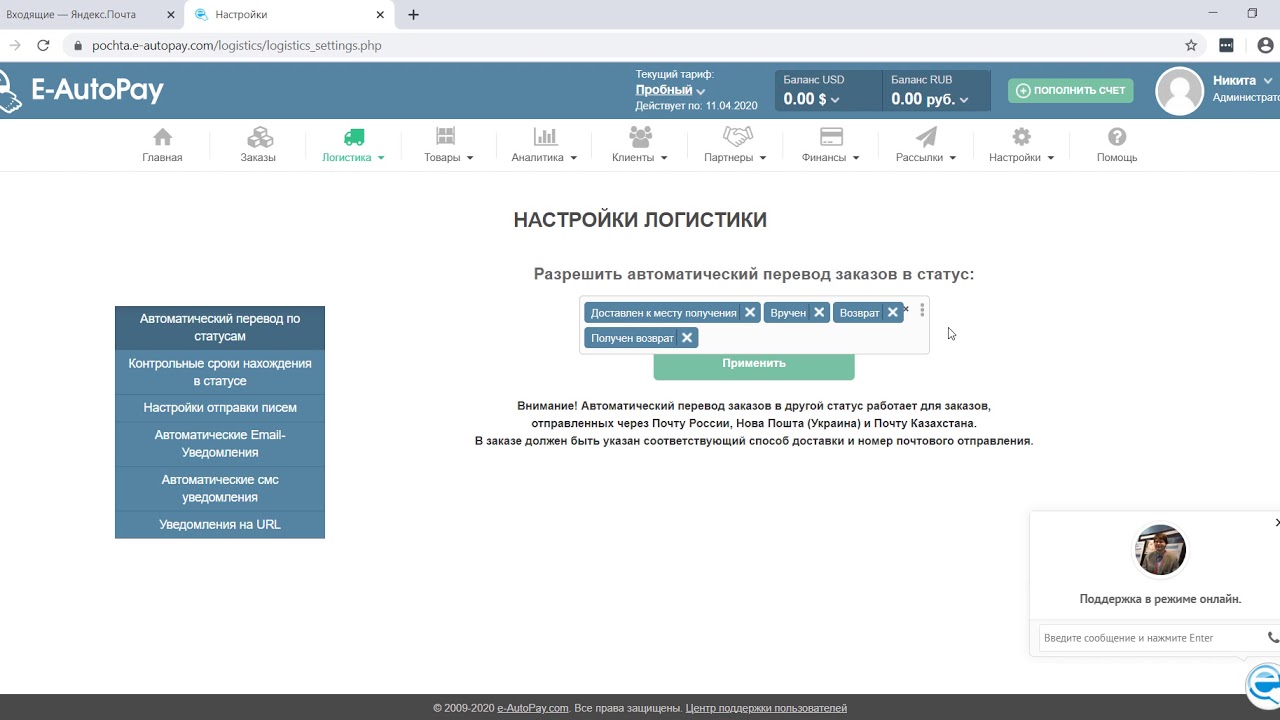Open the status selector three-dots menu
This screenshot has height=720, width=1280.
tap(922, 311)
